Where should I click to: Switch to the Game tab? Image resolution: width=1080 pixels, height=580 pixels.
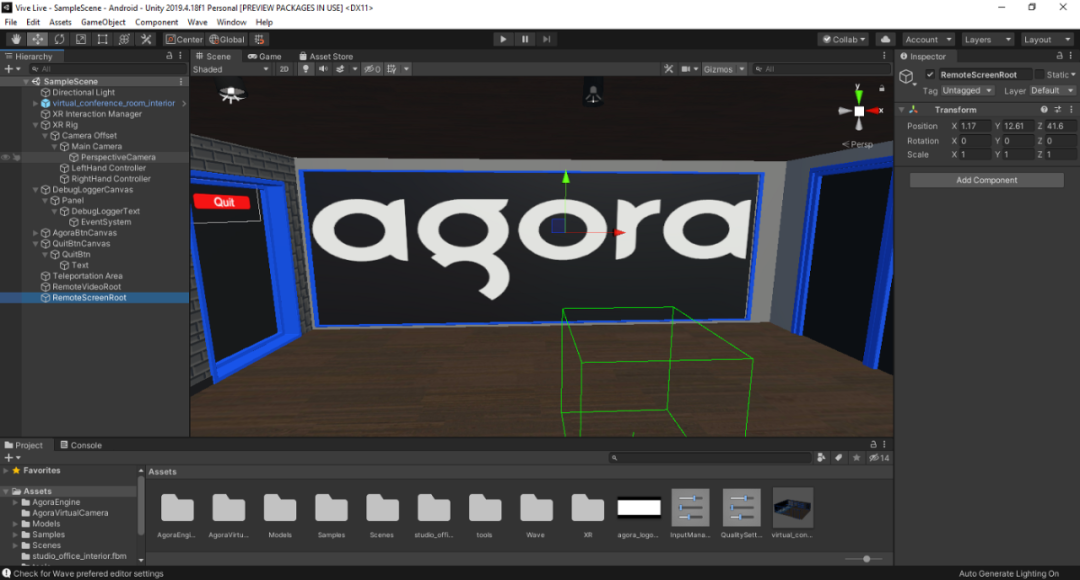264,56
